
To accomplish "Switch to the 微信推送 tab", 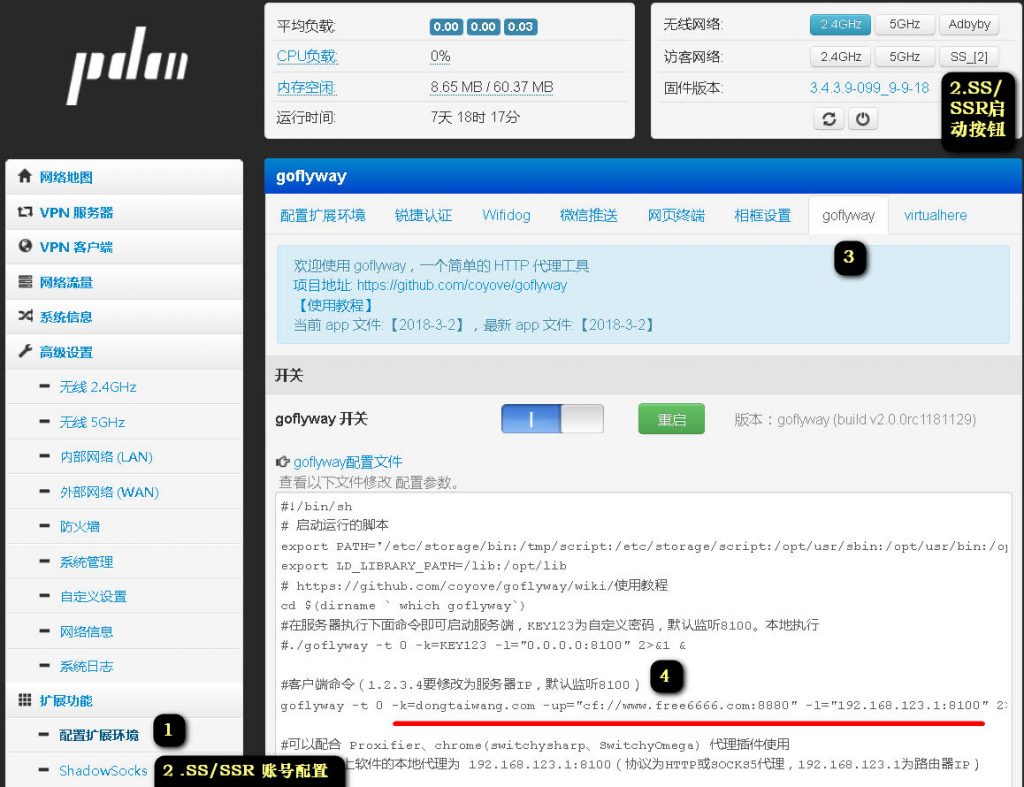I will pos(588,216).
